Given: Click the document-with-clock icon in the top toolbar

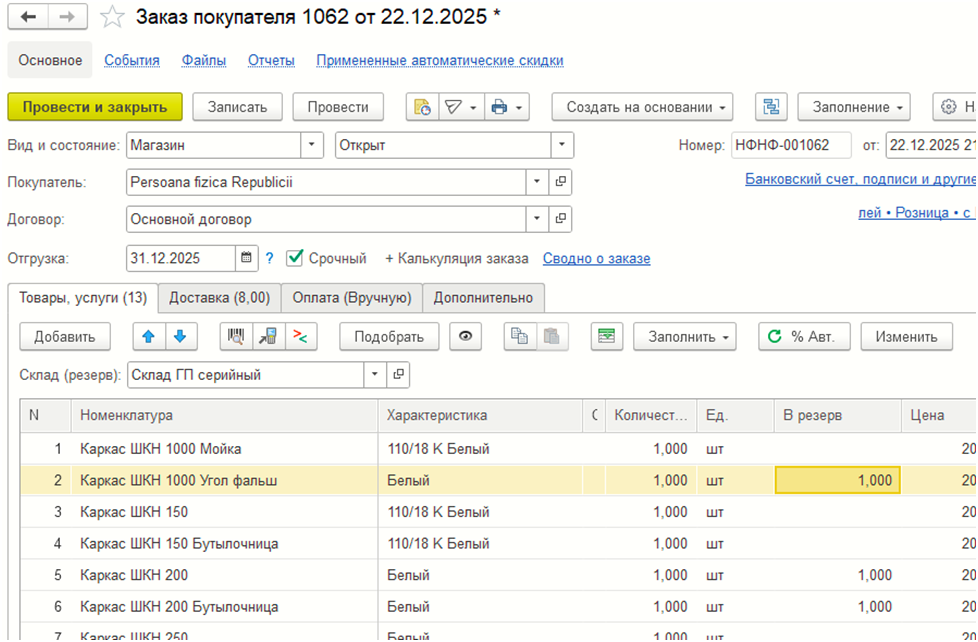Looking at the screenshot, I should (x=422, y=107).
